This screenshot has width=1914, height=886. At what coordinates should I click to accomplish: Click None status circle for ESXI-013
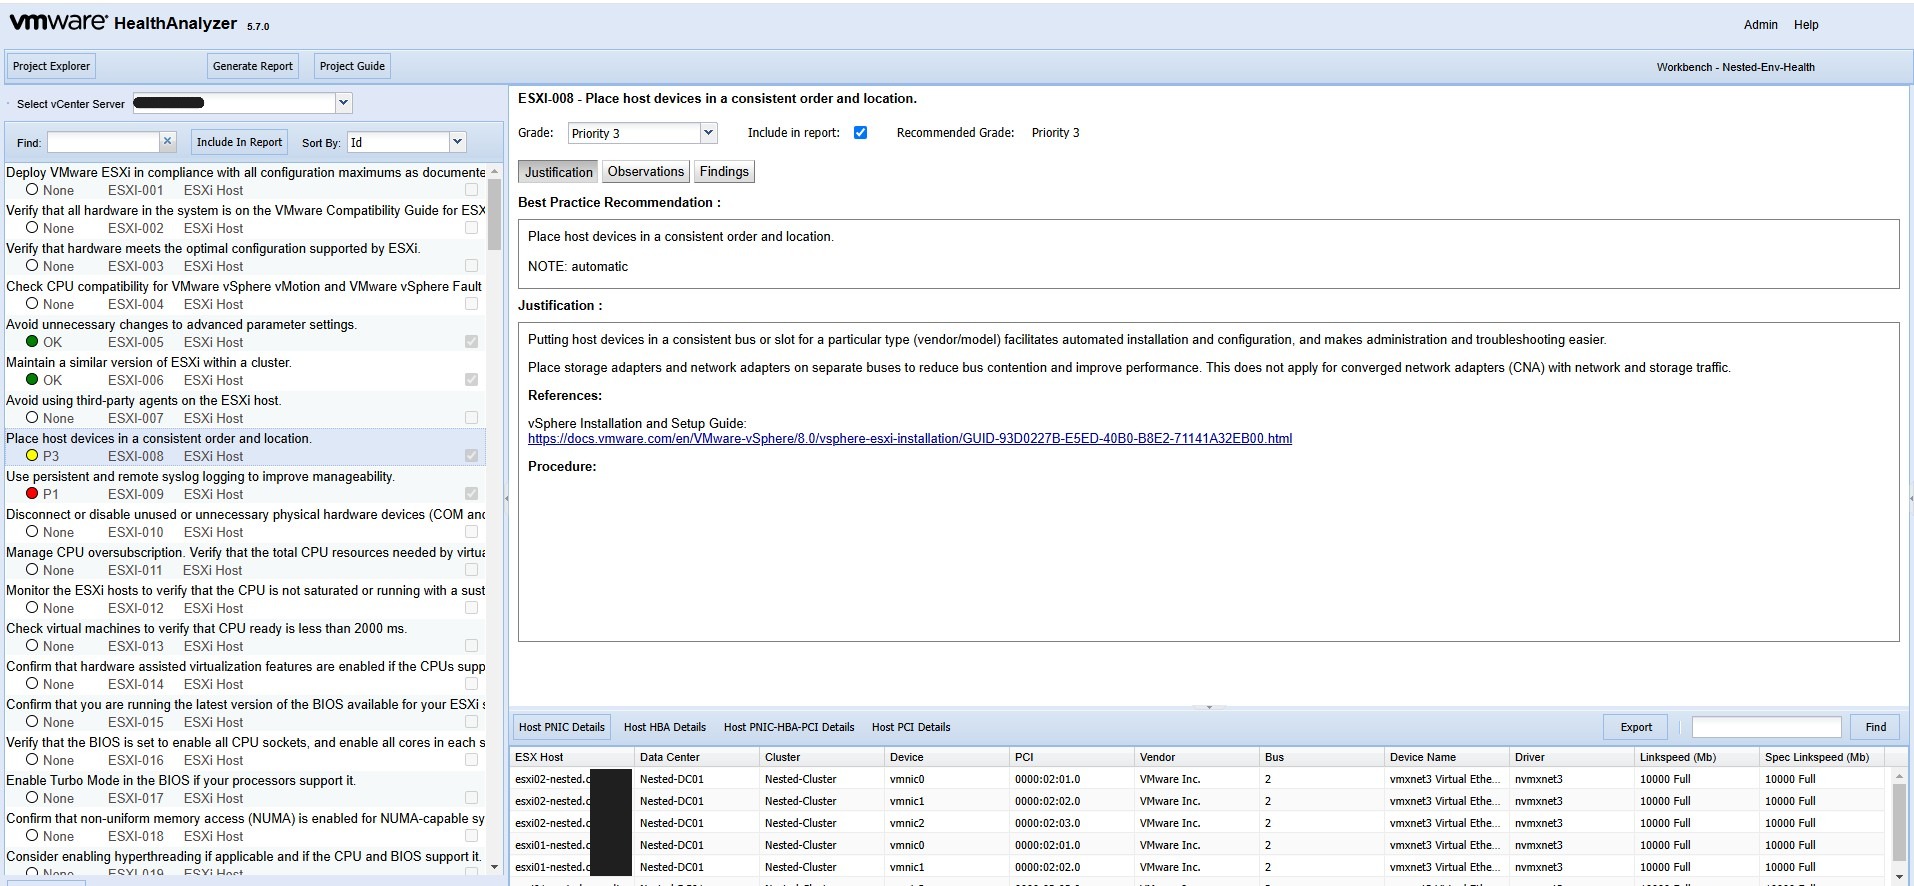tap(32, 646)
